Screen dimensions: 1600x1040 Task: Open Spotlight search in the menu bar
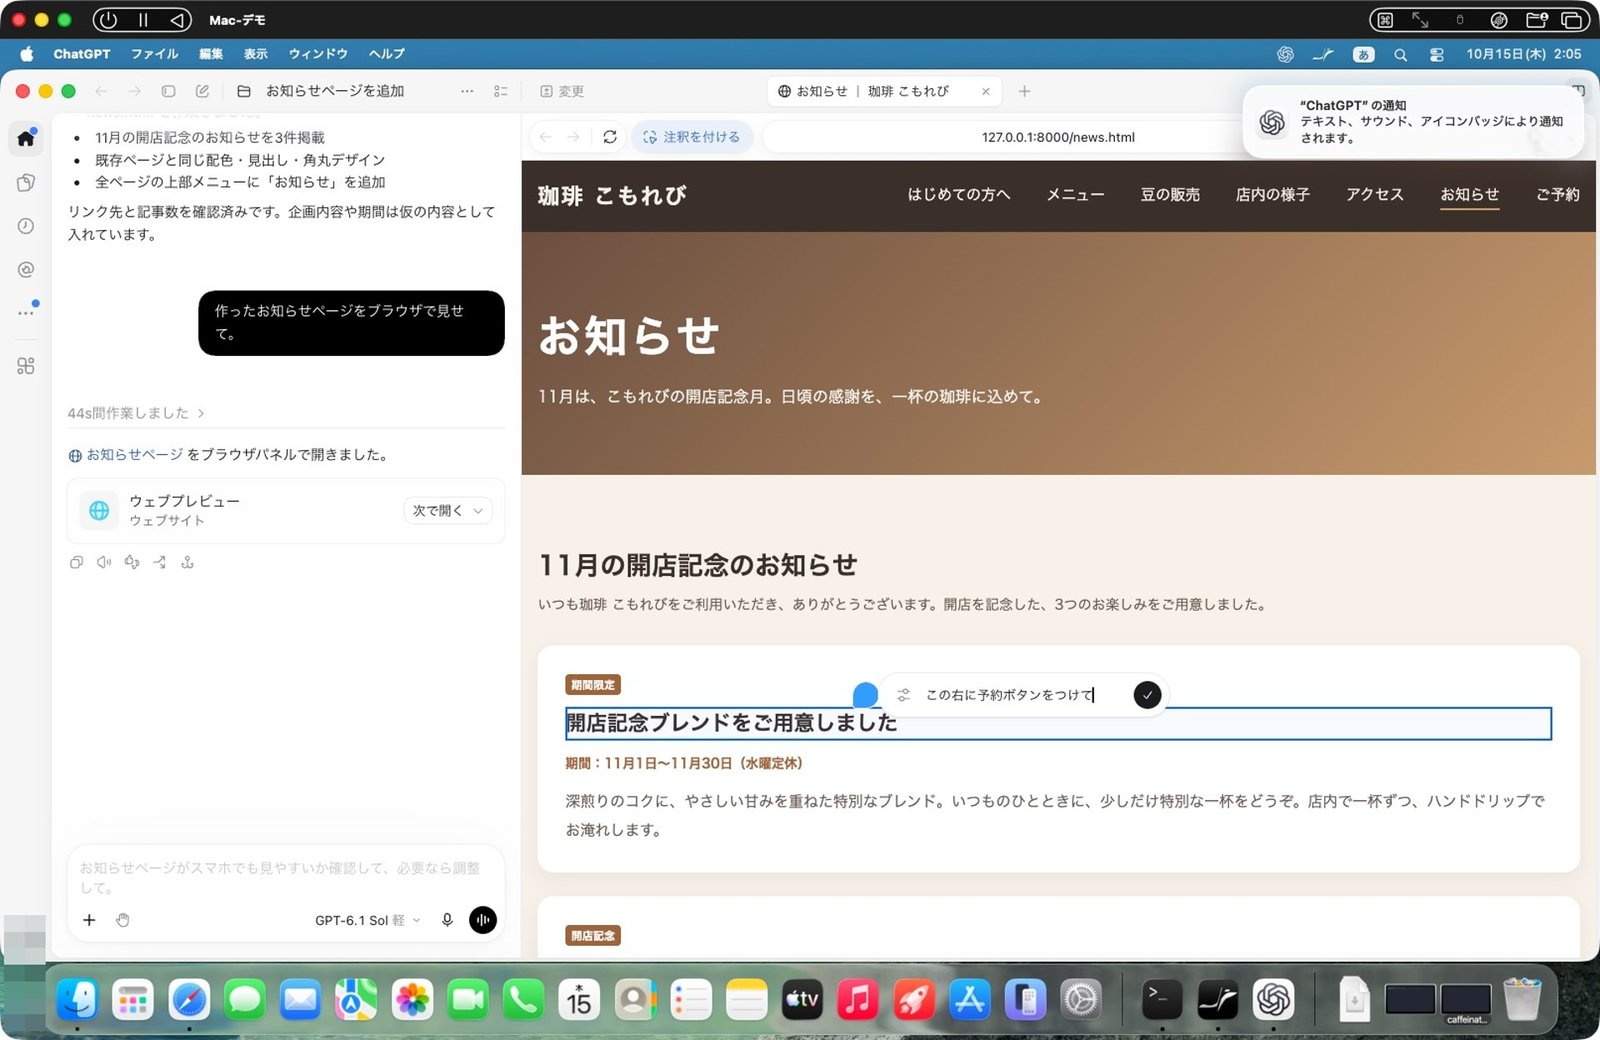point(1401,54)
